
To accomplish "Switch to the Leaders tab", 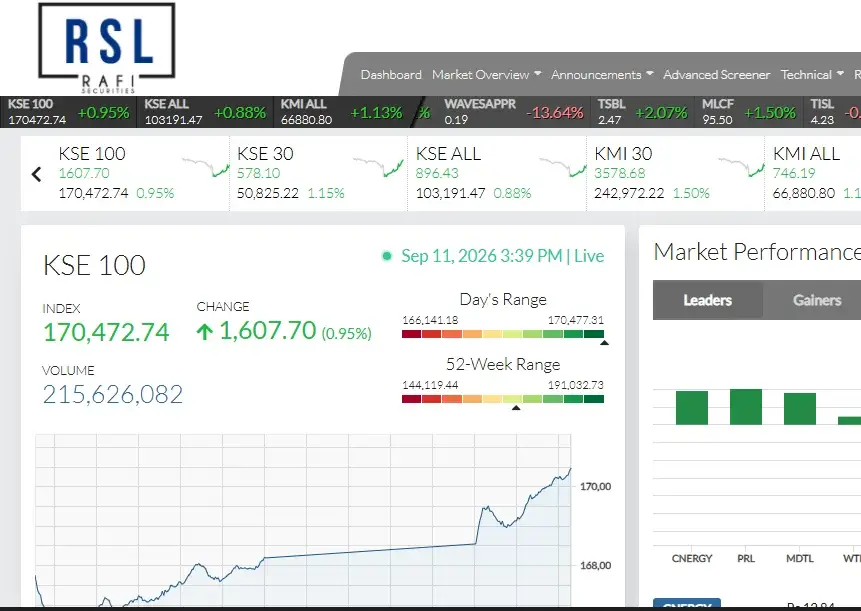I will [x=707, y=300].
